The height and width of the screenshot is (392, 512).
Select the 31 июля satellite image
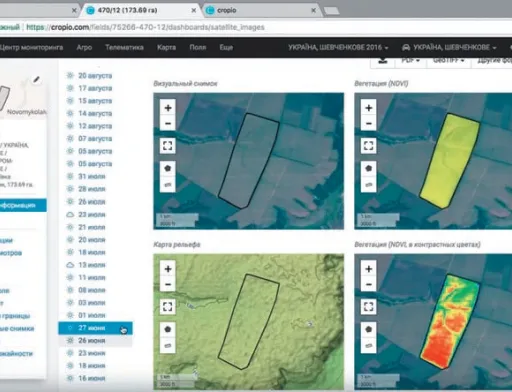[92, 176]
